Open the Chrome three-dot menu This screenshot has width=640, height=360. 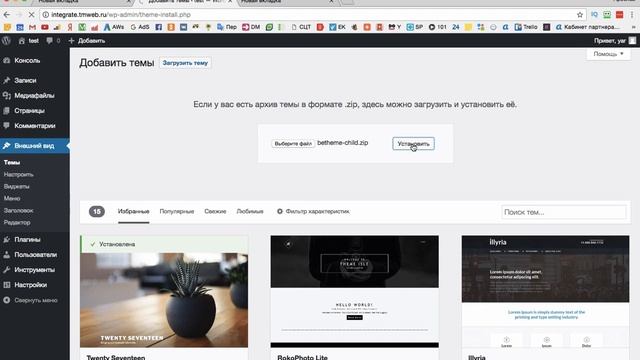tap(632, 15)
